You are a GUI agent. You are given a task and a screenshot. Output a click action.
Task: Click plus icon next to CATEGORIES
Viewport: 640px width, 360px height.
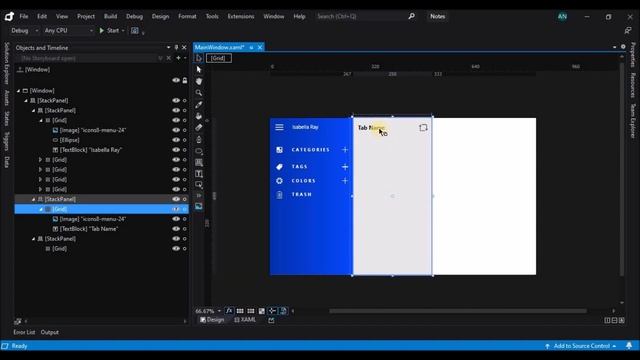coord(345,150)
